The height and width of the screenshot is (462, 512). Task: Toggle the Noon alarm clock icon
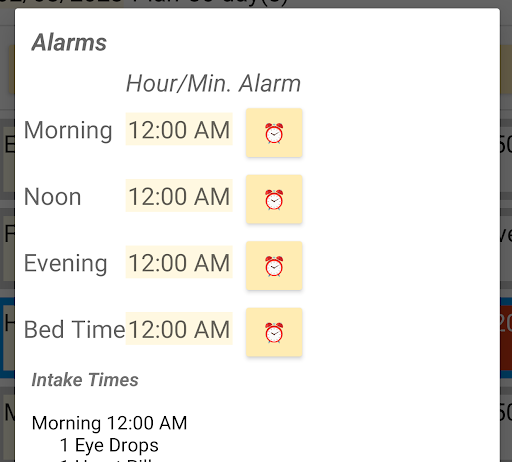(274, 199)
